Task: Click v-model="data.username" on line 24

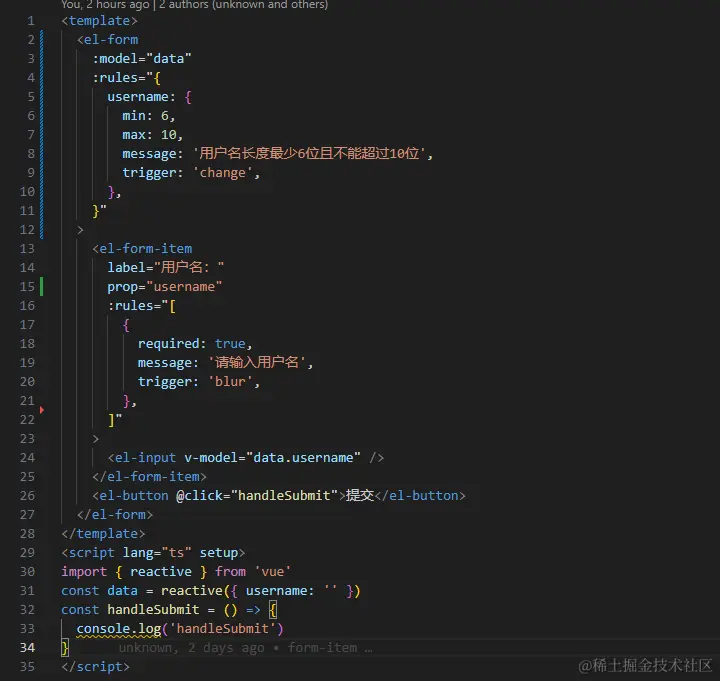Action: tap(272, 457)
